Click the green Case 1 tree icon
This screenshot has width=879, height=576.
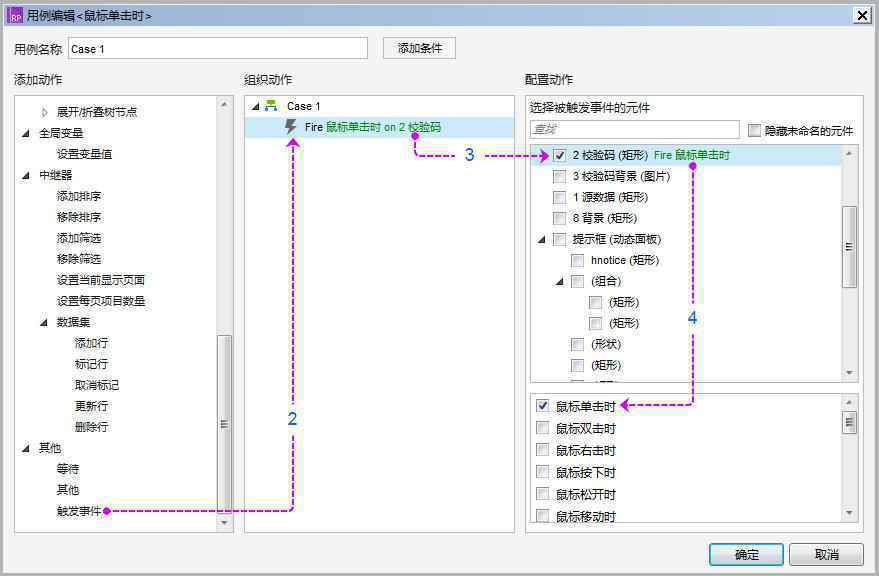tap(271, 106)
